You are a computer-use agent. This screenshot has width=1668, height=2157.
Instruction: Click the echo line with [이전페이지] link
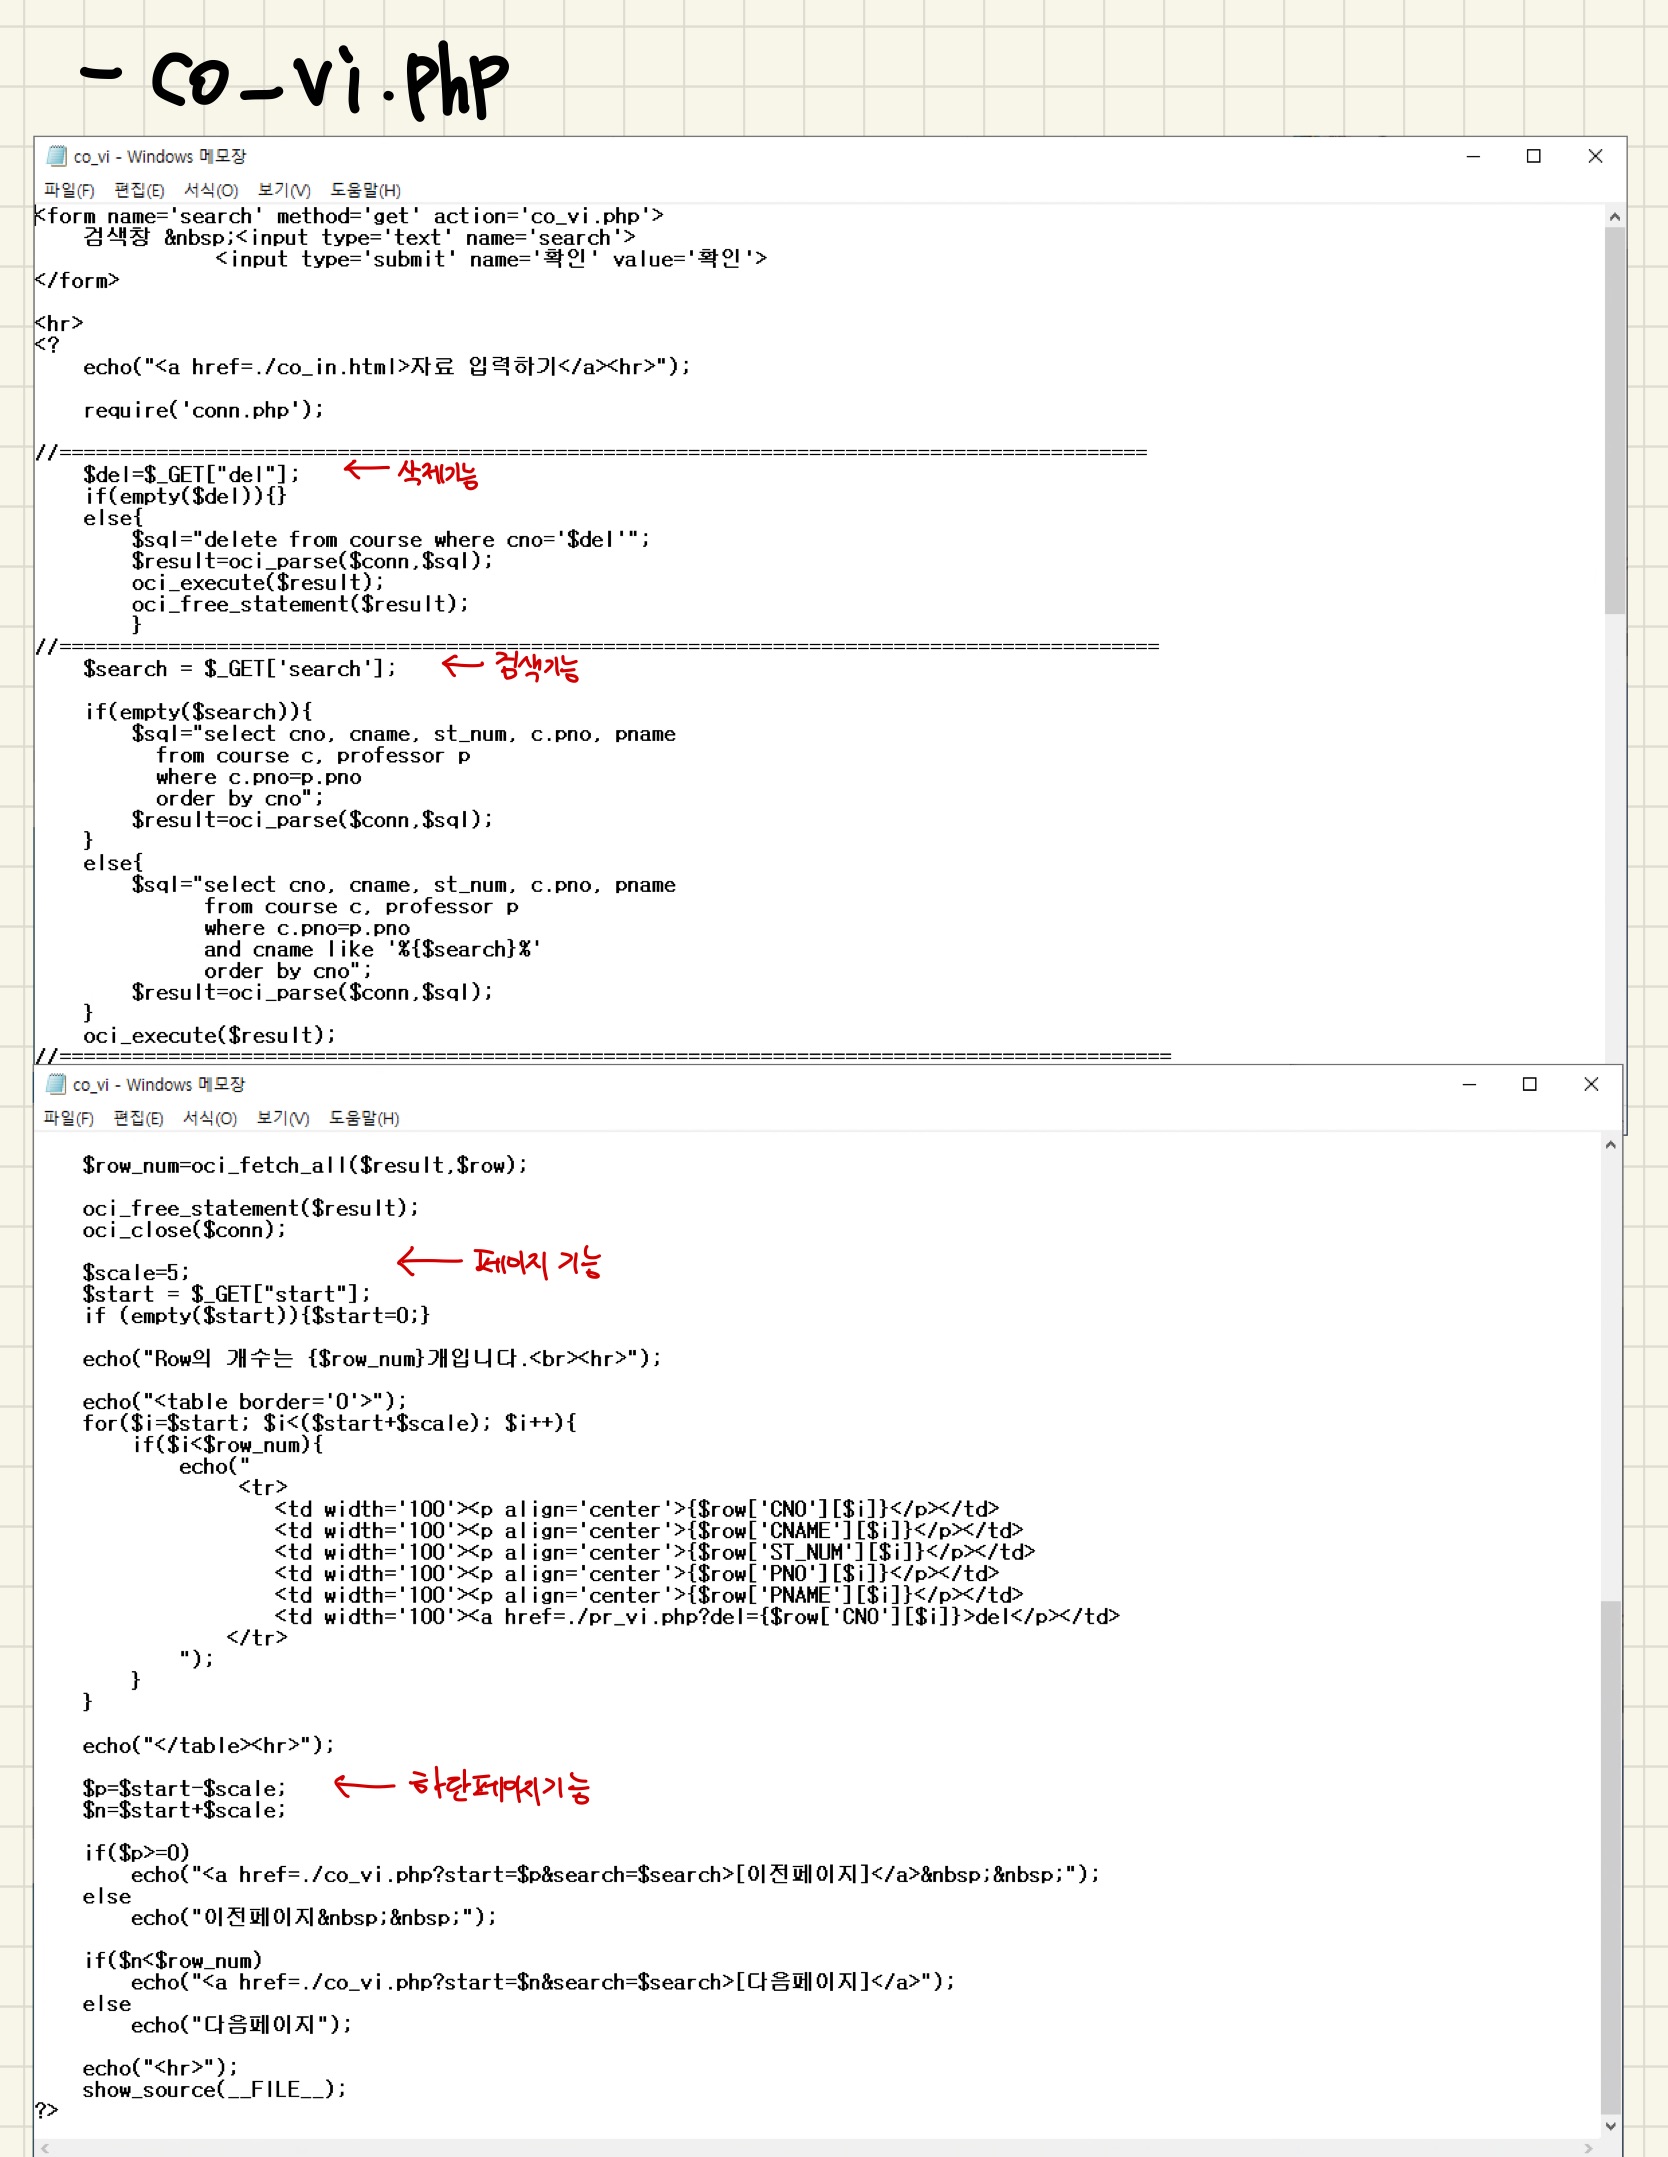pyautogui.click(x=615, y=1874)
